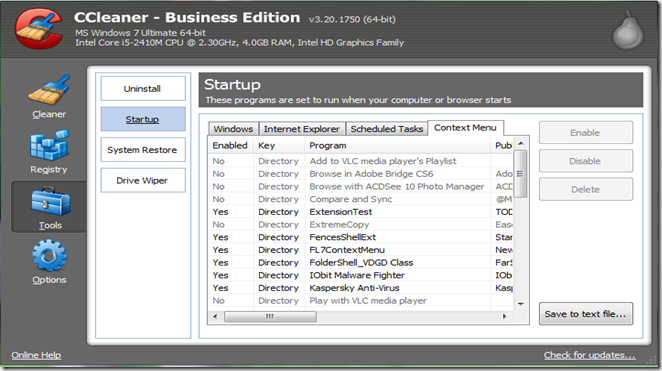Click Directory cell in Compare and Sync row
662x371 pixels.
point(279,199)
